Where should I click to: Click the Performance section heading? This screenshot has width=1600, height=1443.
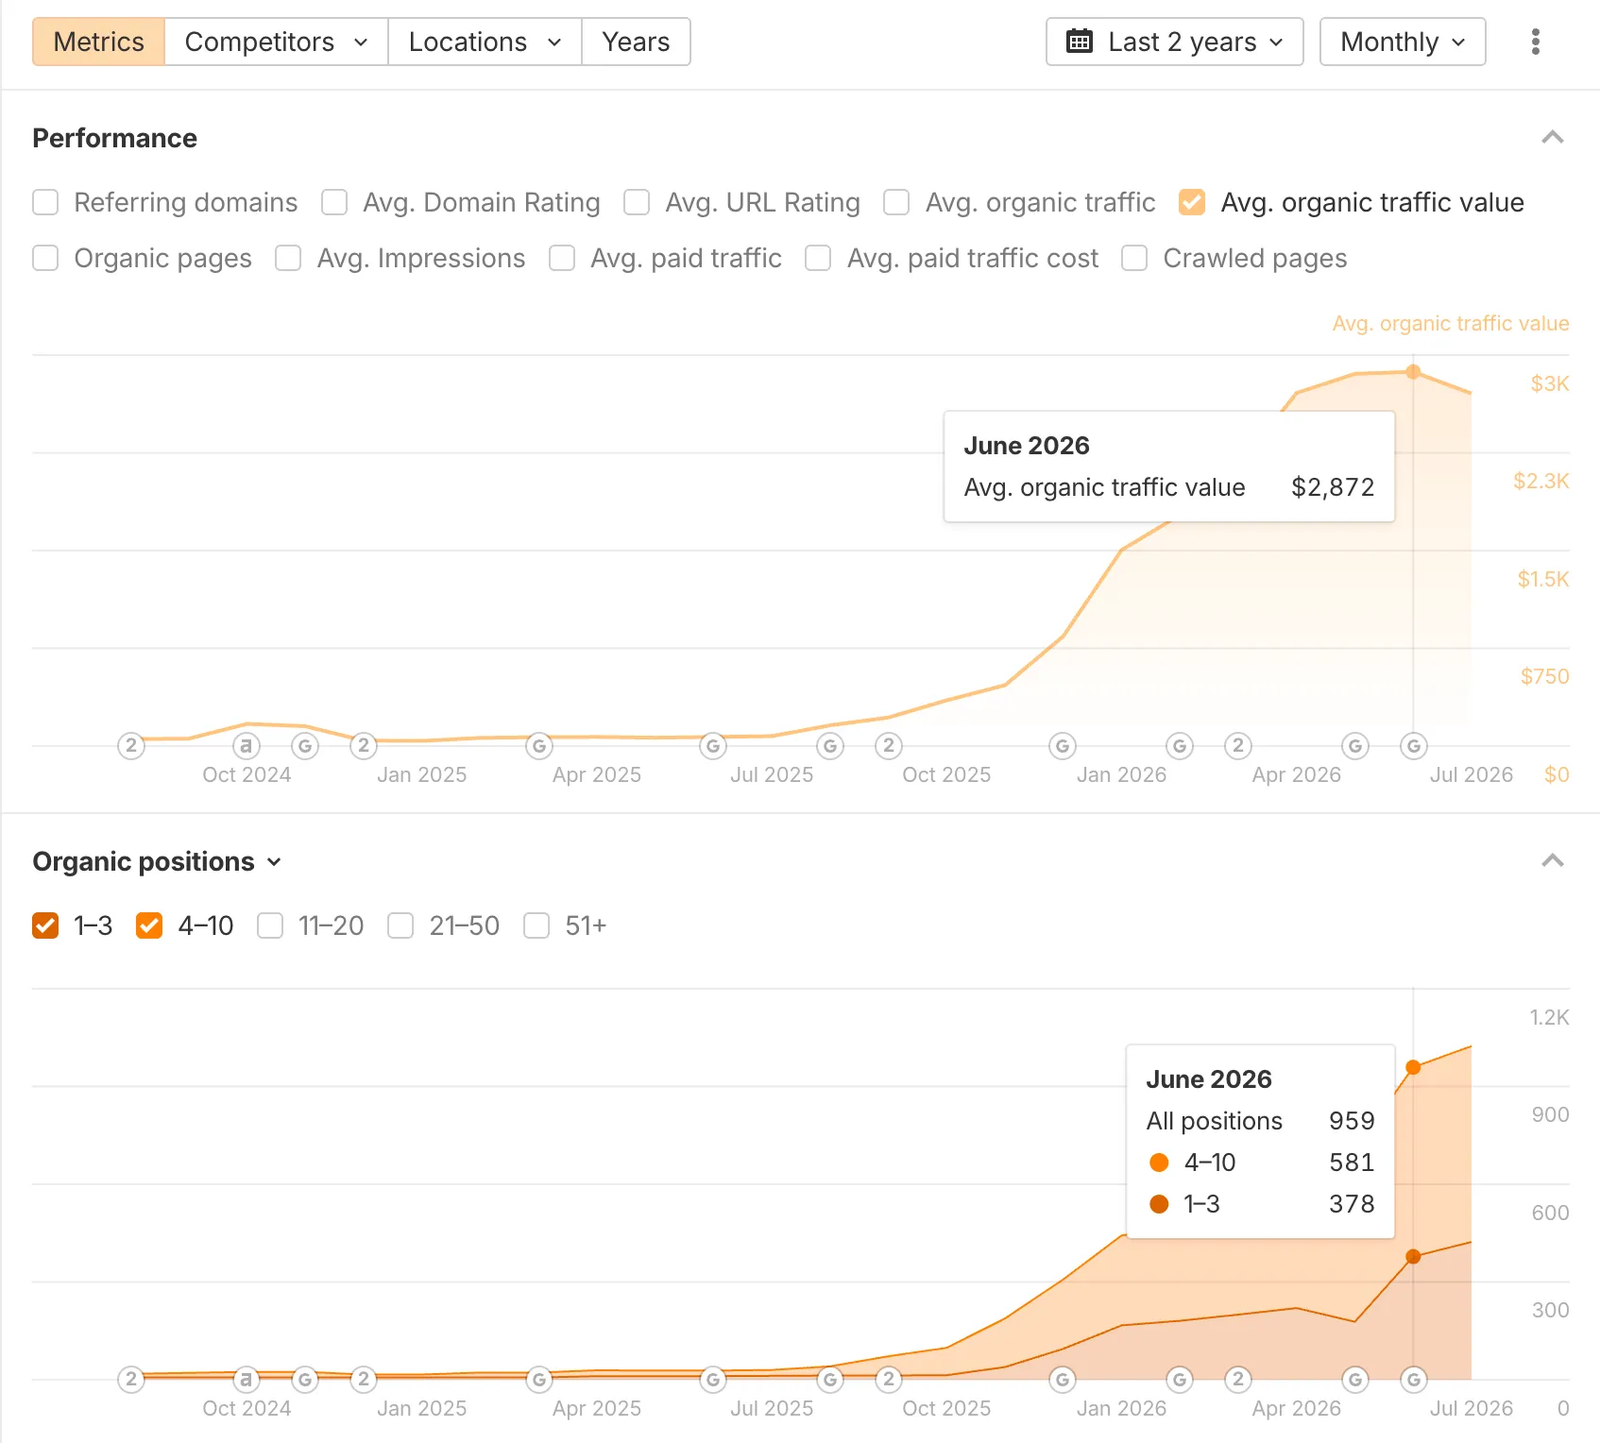[115, 138]
